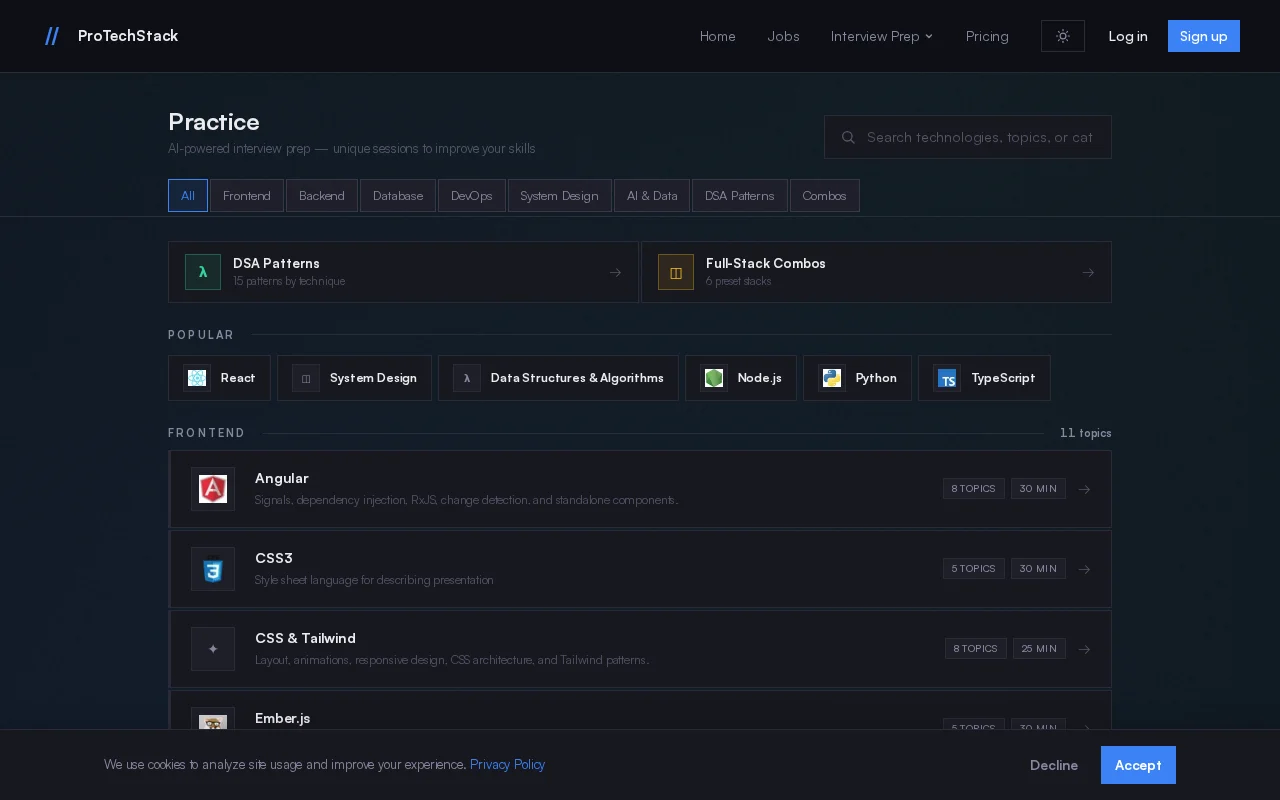The height and width of the screenshot is (800, 1280).
Task: Select the Backend filter tab
Action: pos(322,196)
